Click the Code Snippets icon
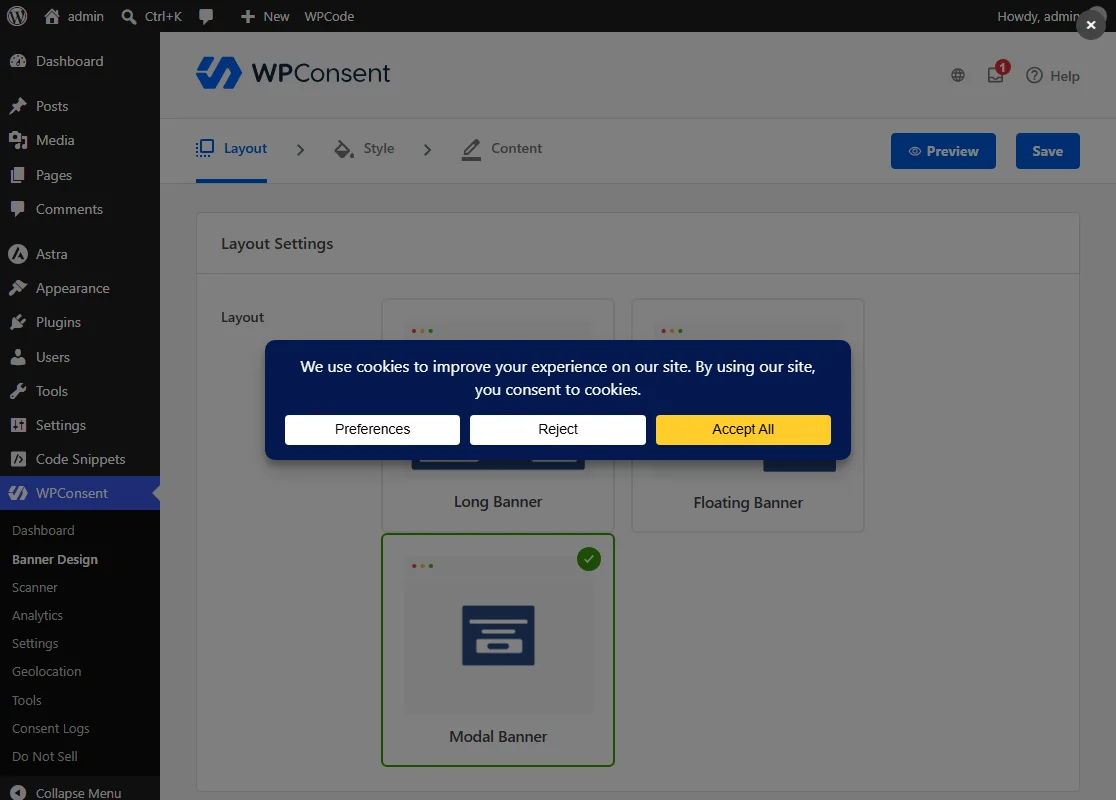The width and height of the screenshot is (1116, 800). click(19, 460)
